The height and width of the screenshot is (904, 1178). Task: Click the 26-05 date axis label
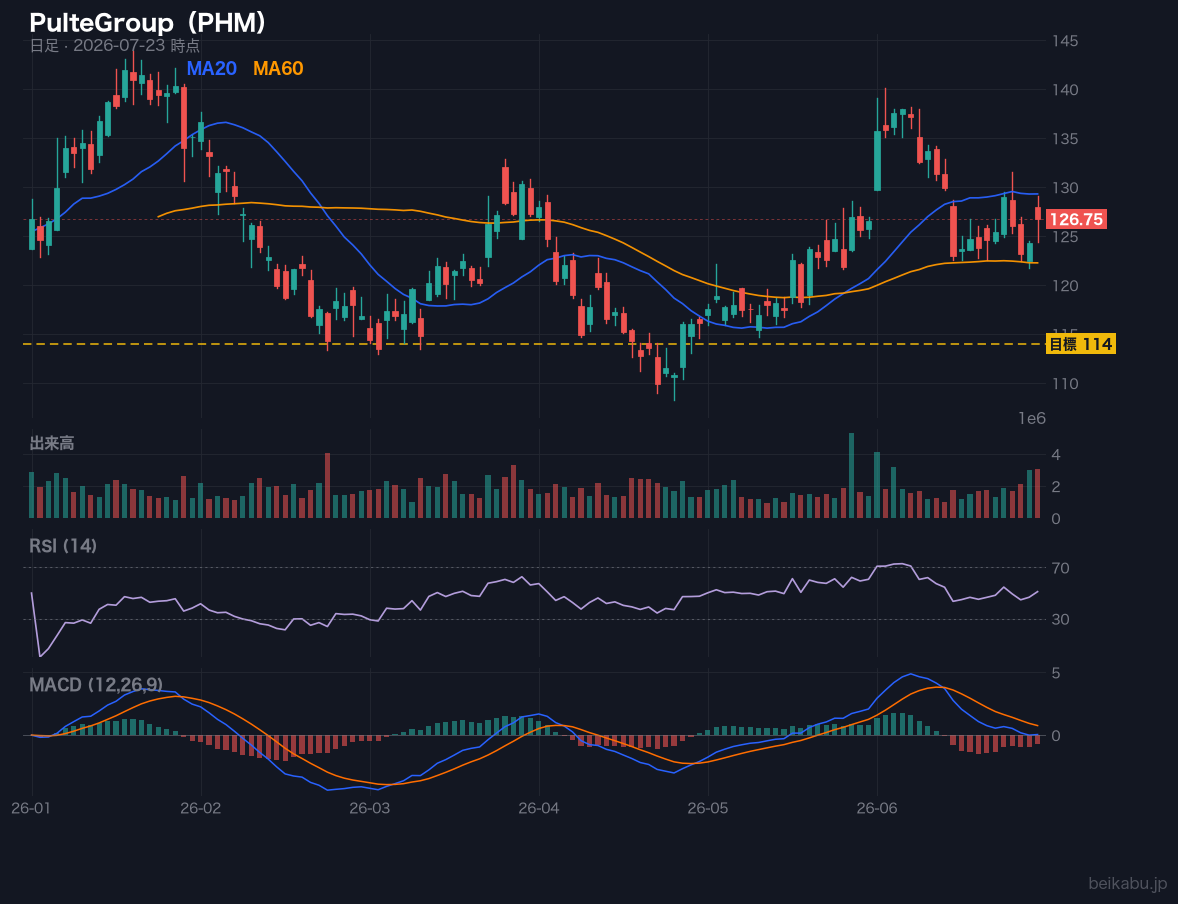[708, 808]
